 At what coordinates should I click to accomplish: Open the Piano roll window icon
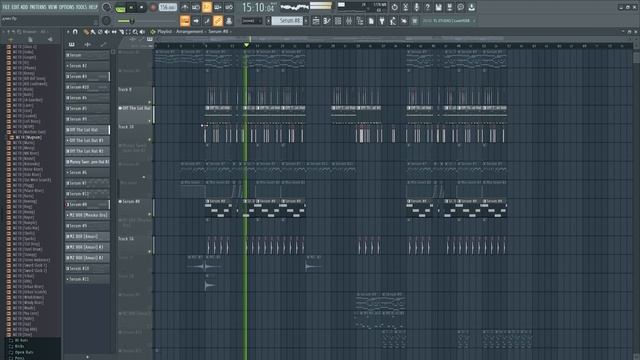tap(327, 21)
